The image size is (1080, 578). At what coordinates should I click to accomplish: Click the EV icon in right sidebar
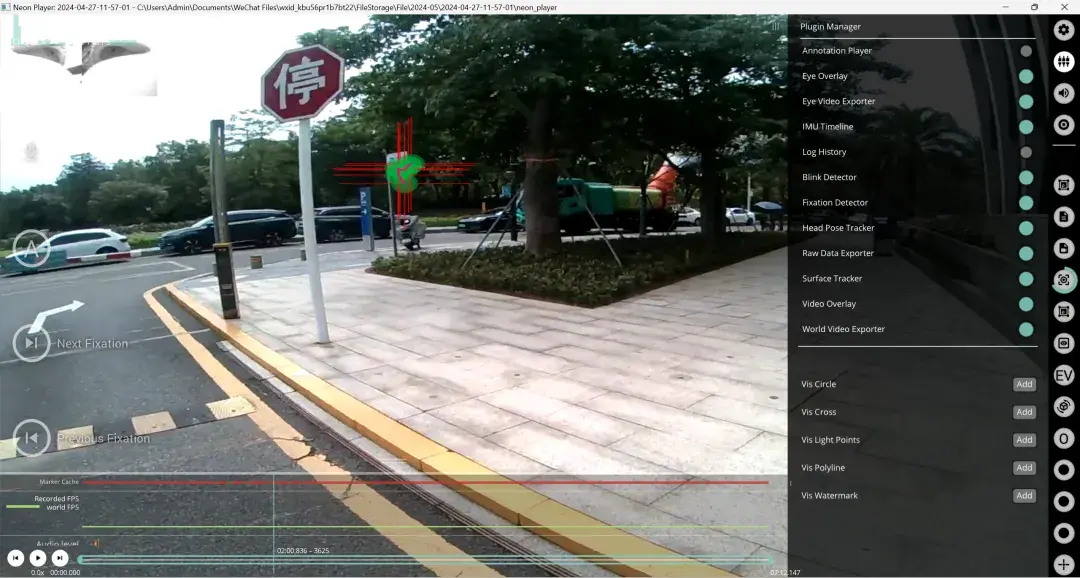(x=1064, y=375)
